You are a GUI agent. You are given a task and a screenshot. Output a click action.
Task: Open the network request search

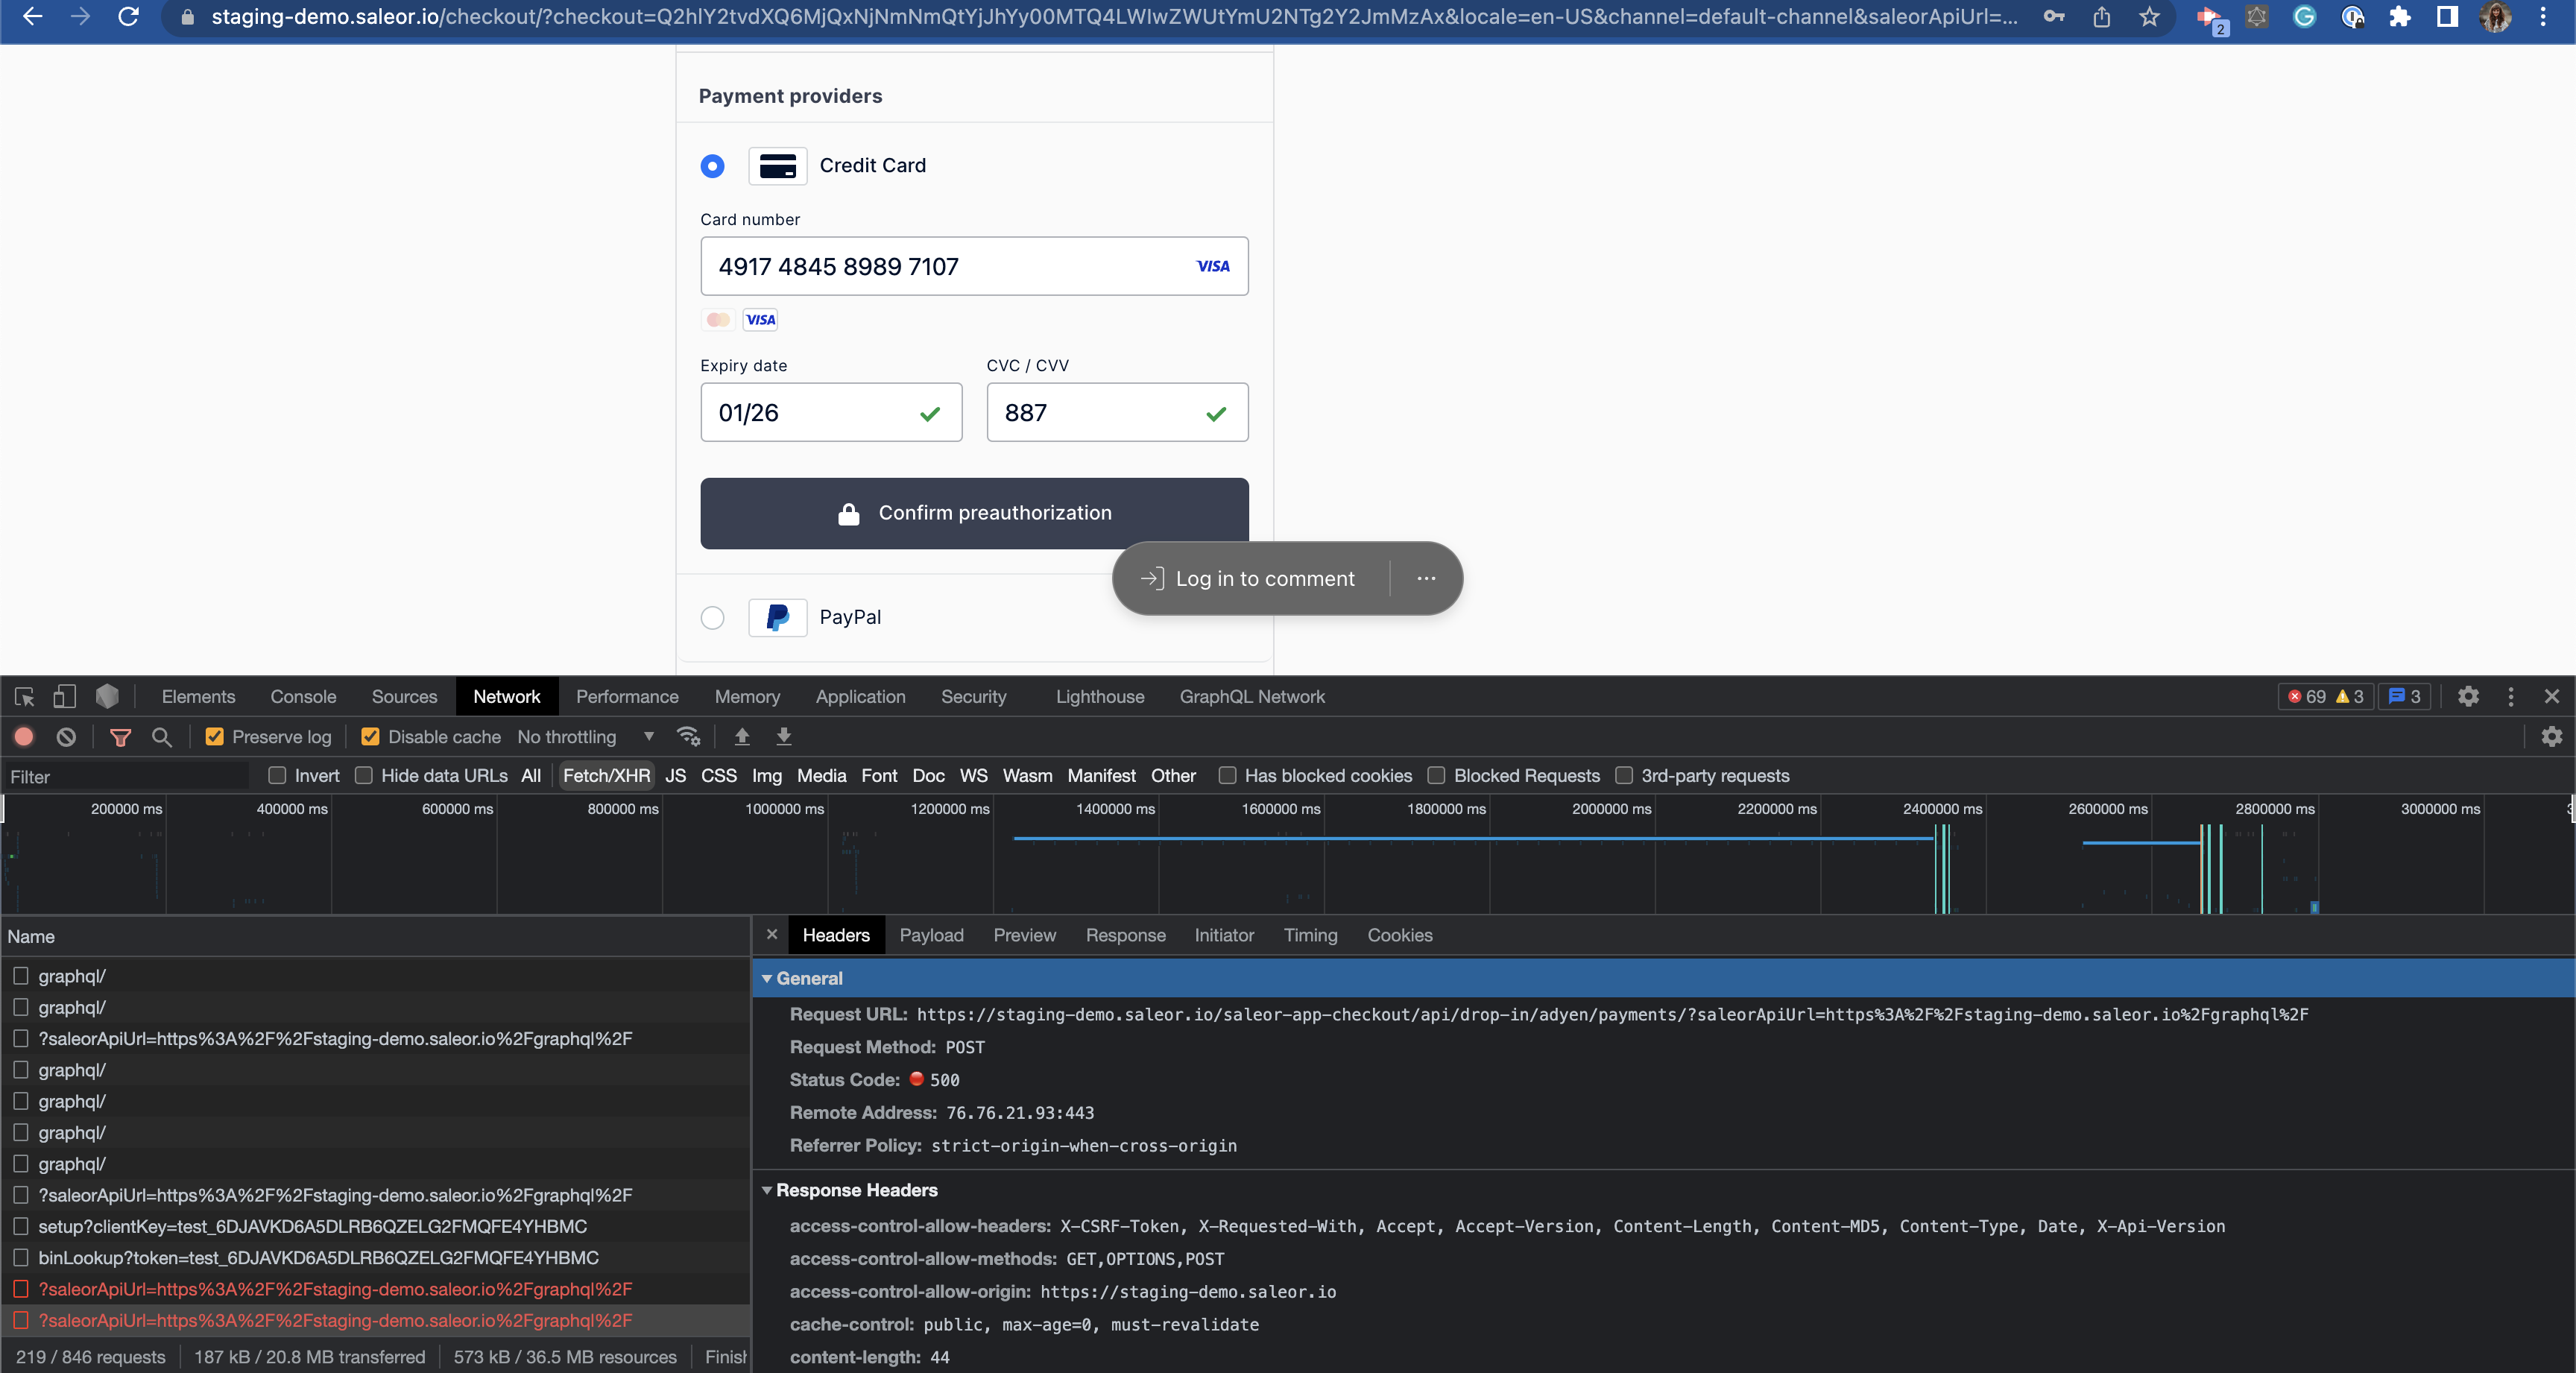[x=161, y=737]
